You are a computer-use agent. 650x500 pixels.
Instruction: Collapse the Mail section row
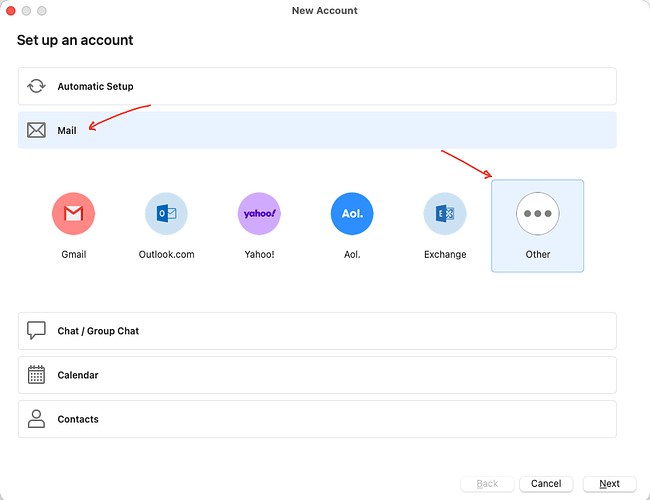coord(317,130)
